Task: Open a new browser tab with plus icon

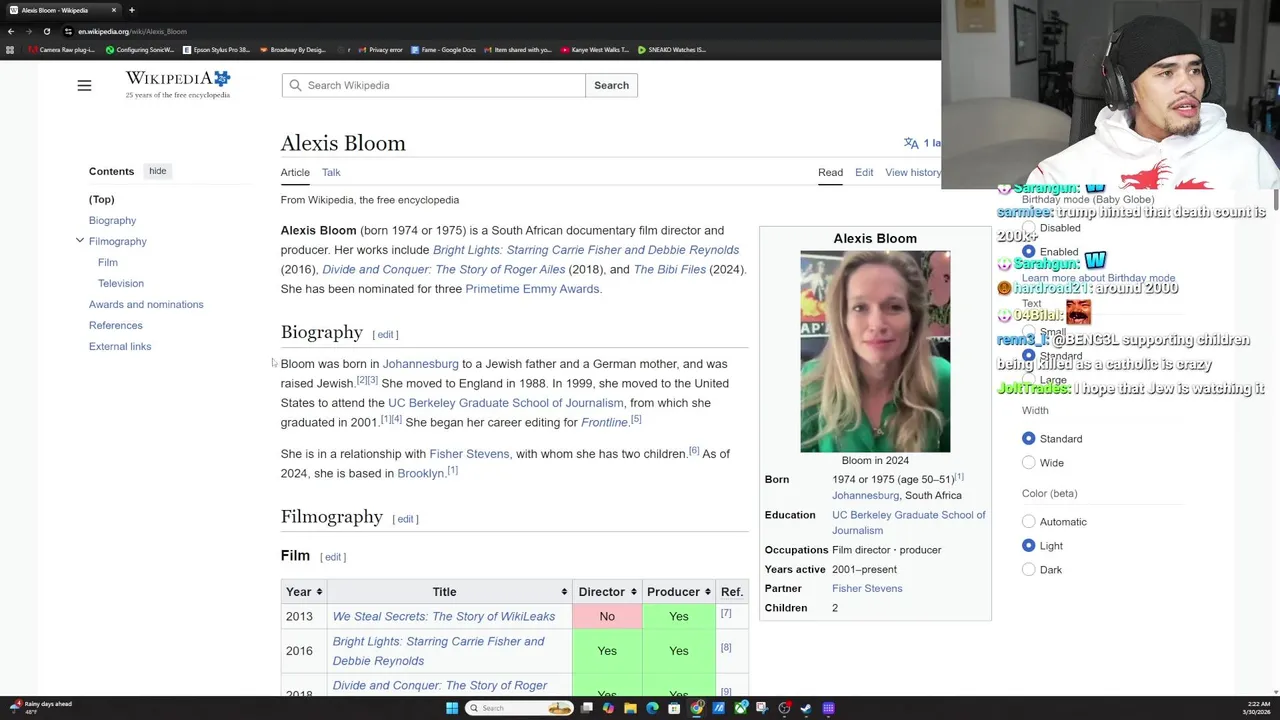Action: click(x=131, y=10)
